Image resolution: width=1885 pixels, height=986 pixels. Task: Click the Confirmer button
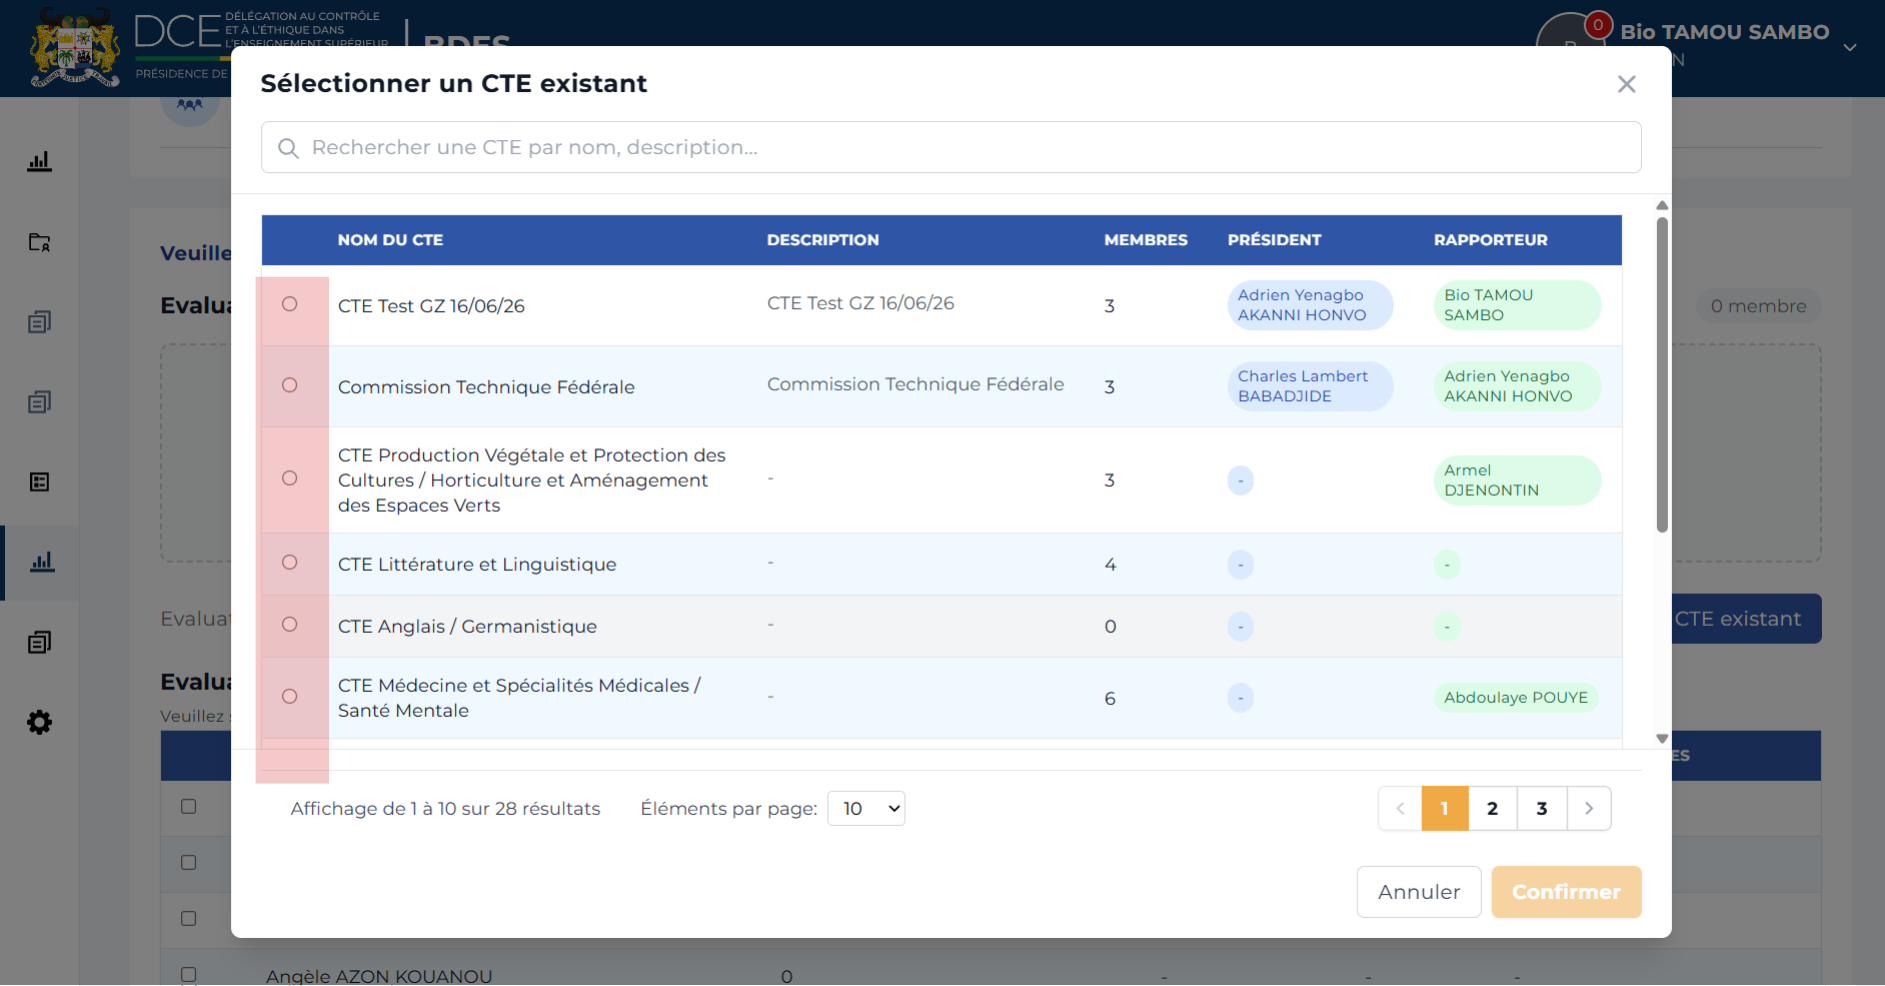point(1566,892)
